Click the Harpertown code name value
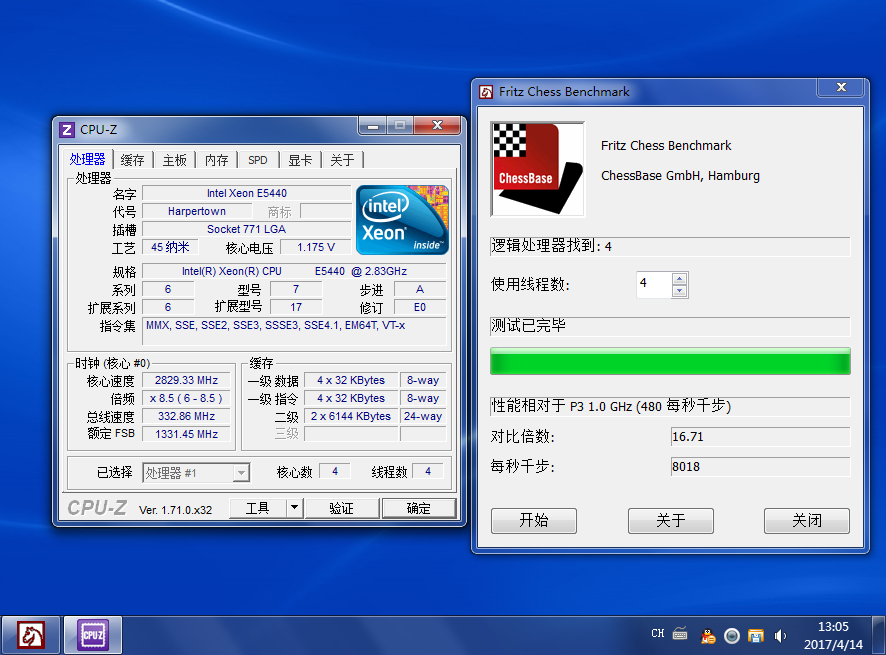This screenshot has height=655, width=886. [x=197, y=211]
